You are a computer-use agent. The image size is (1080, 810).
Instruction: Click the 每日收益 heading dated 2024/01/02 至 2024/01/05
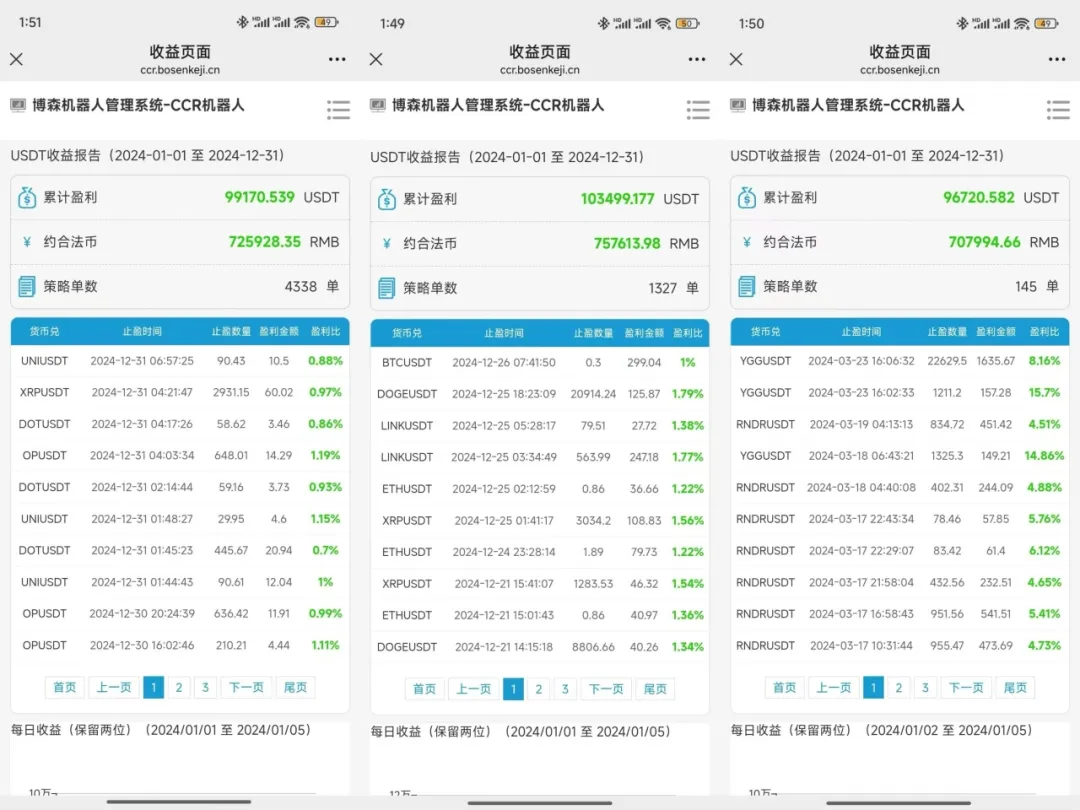[882, 730]
